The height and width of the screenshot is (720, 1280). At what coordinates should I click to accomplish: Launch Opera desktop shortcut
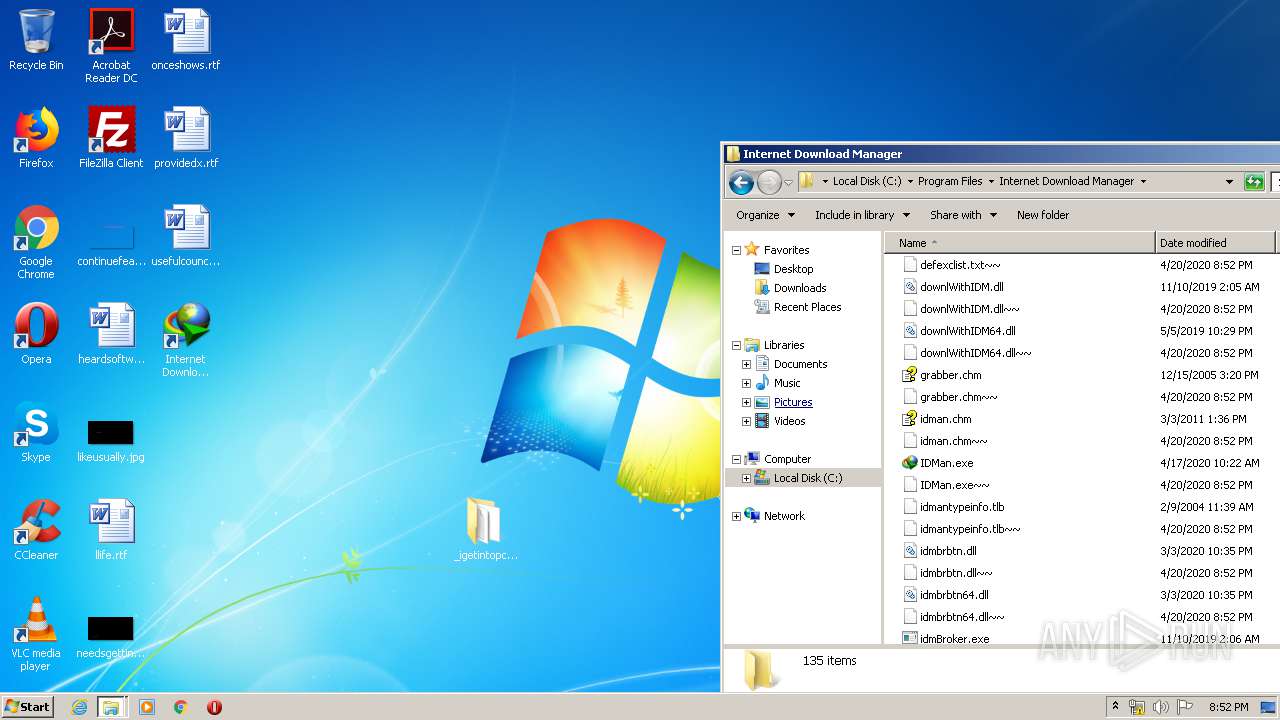(x=36, y=334)
